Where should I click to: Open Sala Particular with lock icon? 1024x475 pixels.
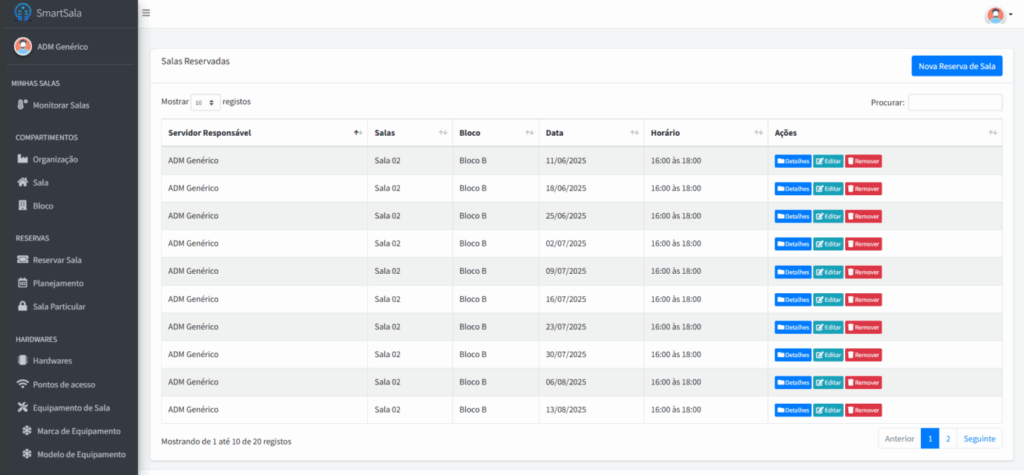(x=58, y=307)
